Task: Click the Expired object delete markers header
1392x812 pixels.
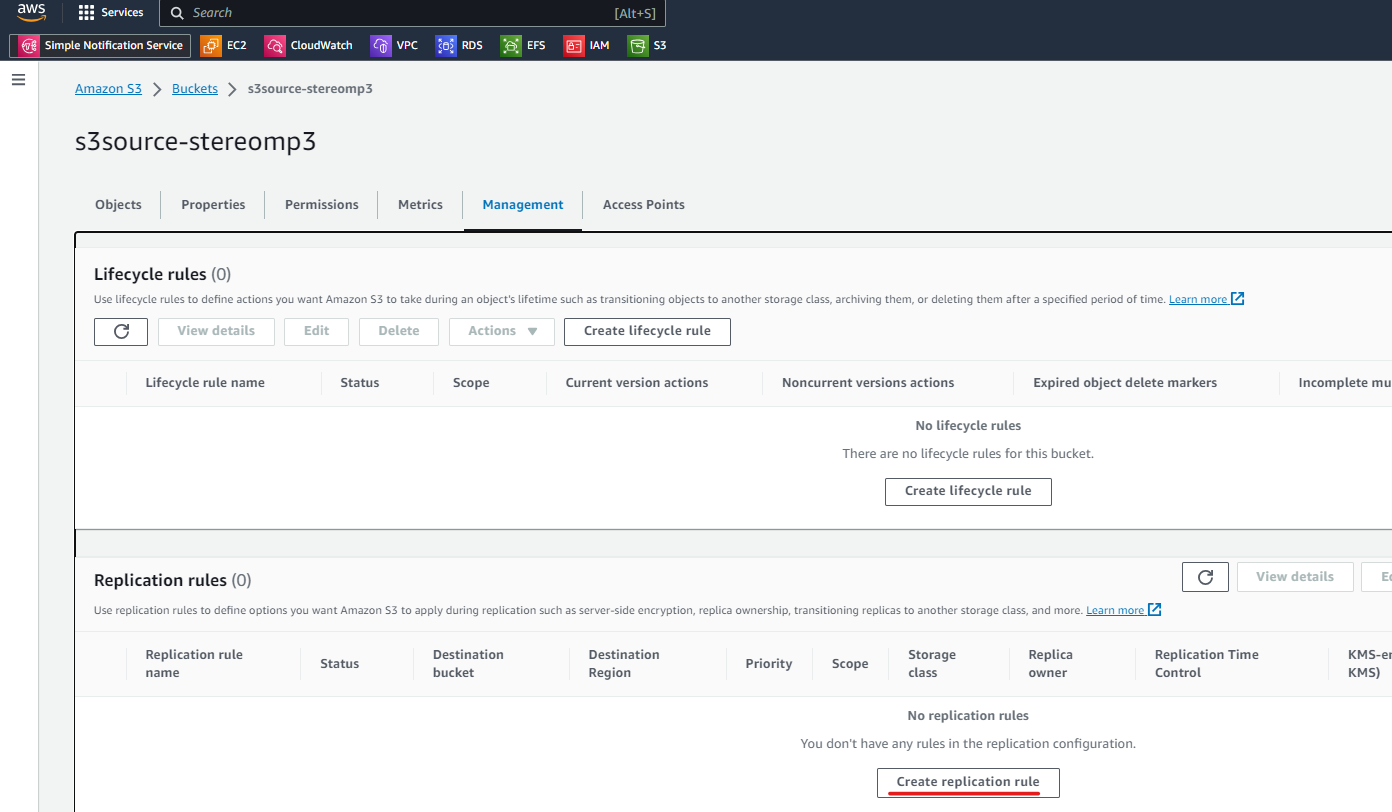Action: coord(1125,383)
